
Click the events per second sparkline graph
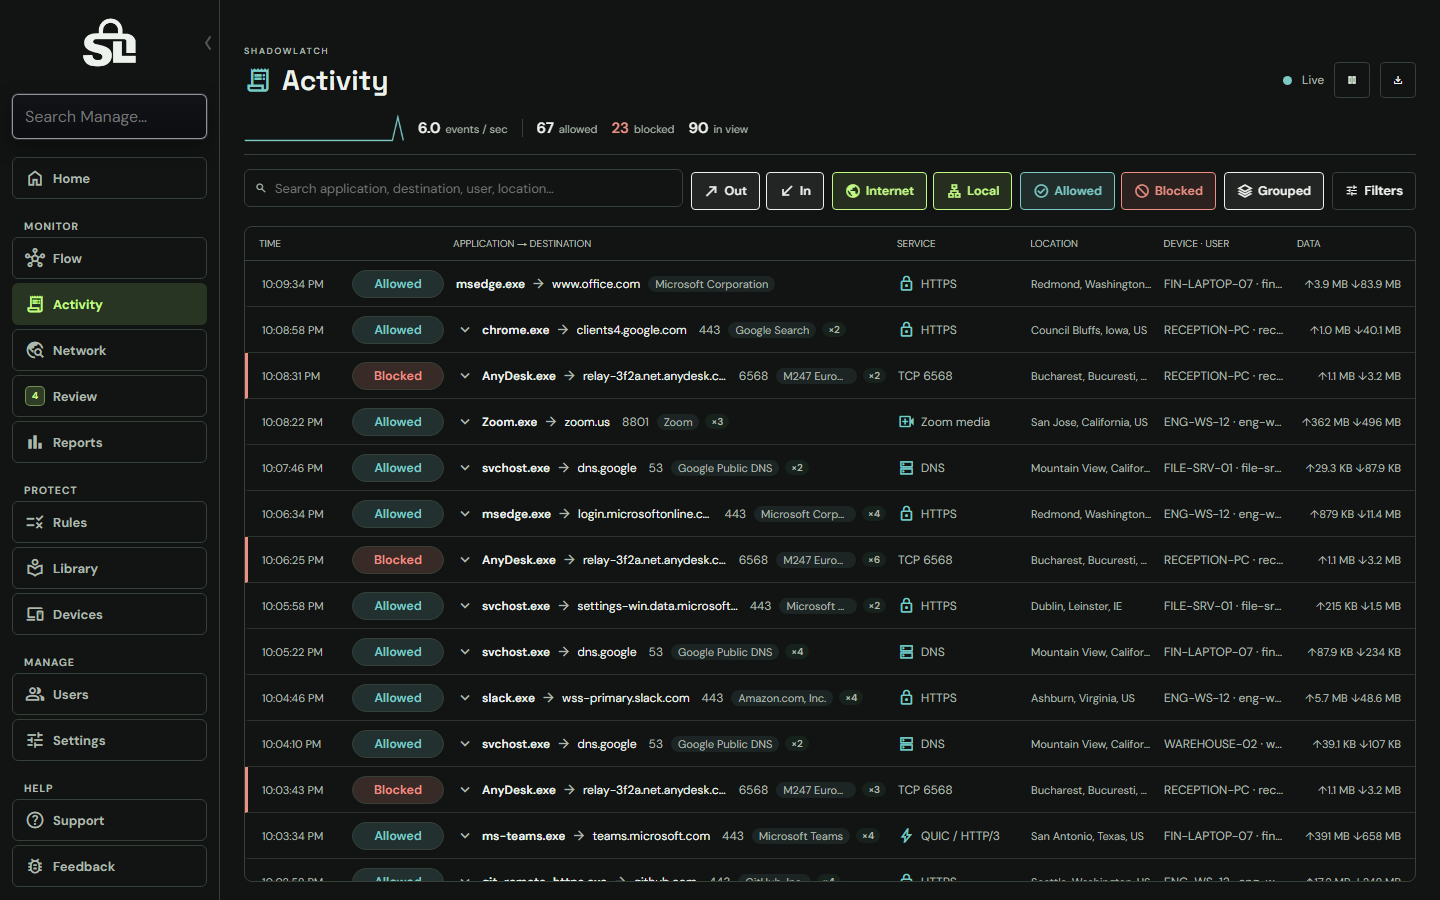pos(324,128)
